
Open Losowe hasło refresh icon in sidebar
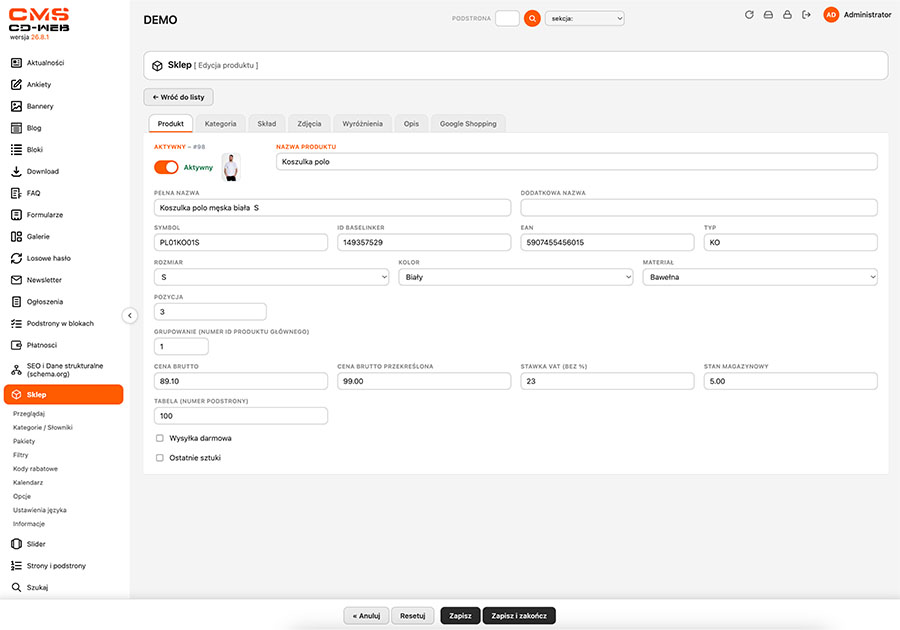tap(16, 258)
